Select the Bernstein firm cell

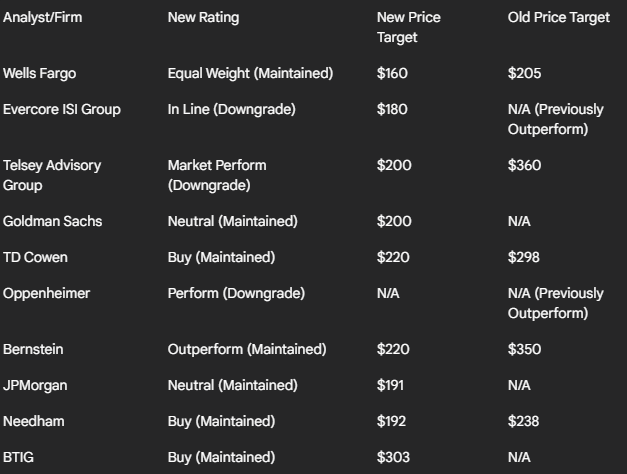point(33,350)
